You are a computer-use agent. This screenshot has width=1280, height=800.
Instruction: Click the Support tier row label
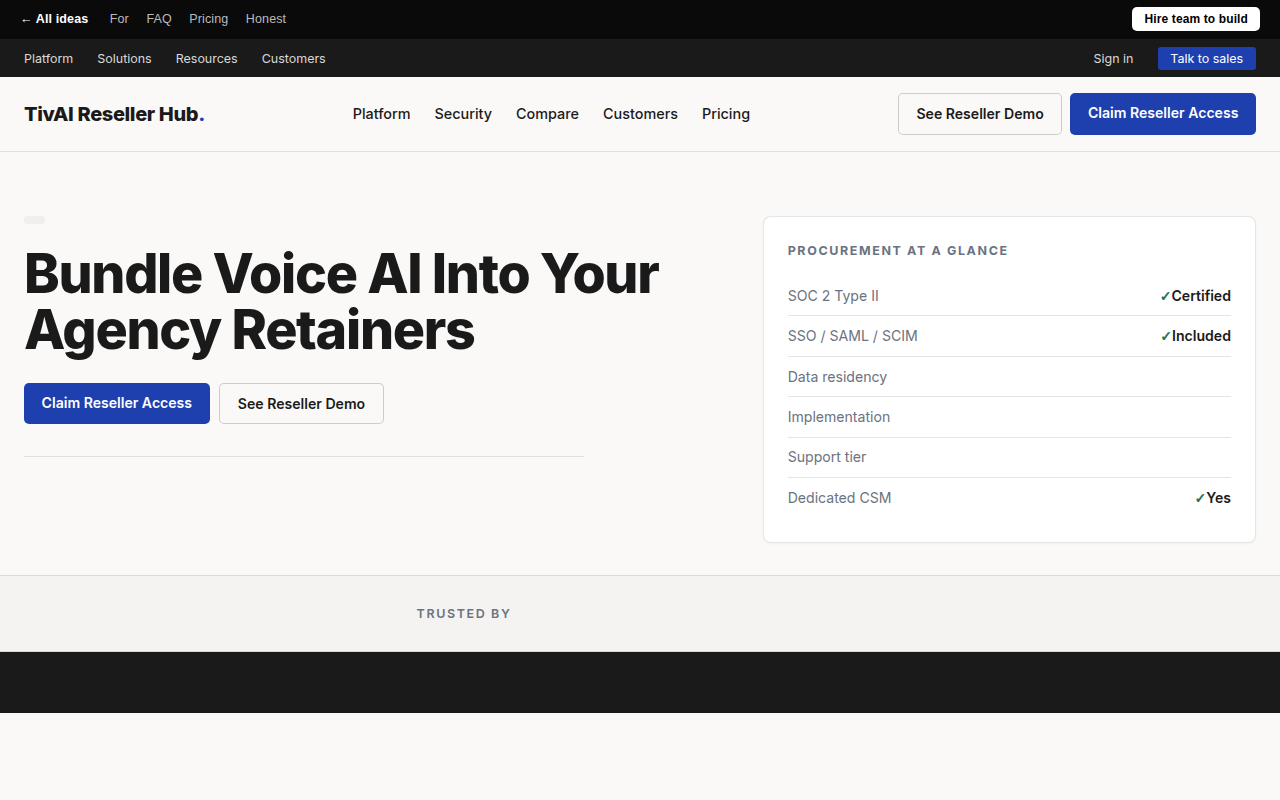click(827, 457)
